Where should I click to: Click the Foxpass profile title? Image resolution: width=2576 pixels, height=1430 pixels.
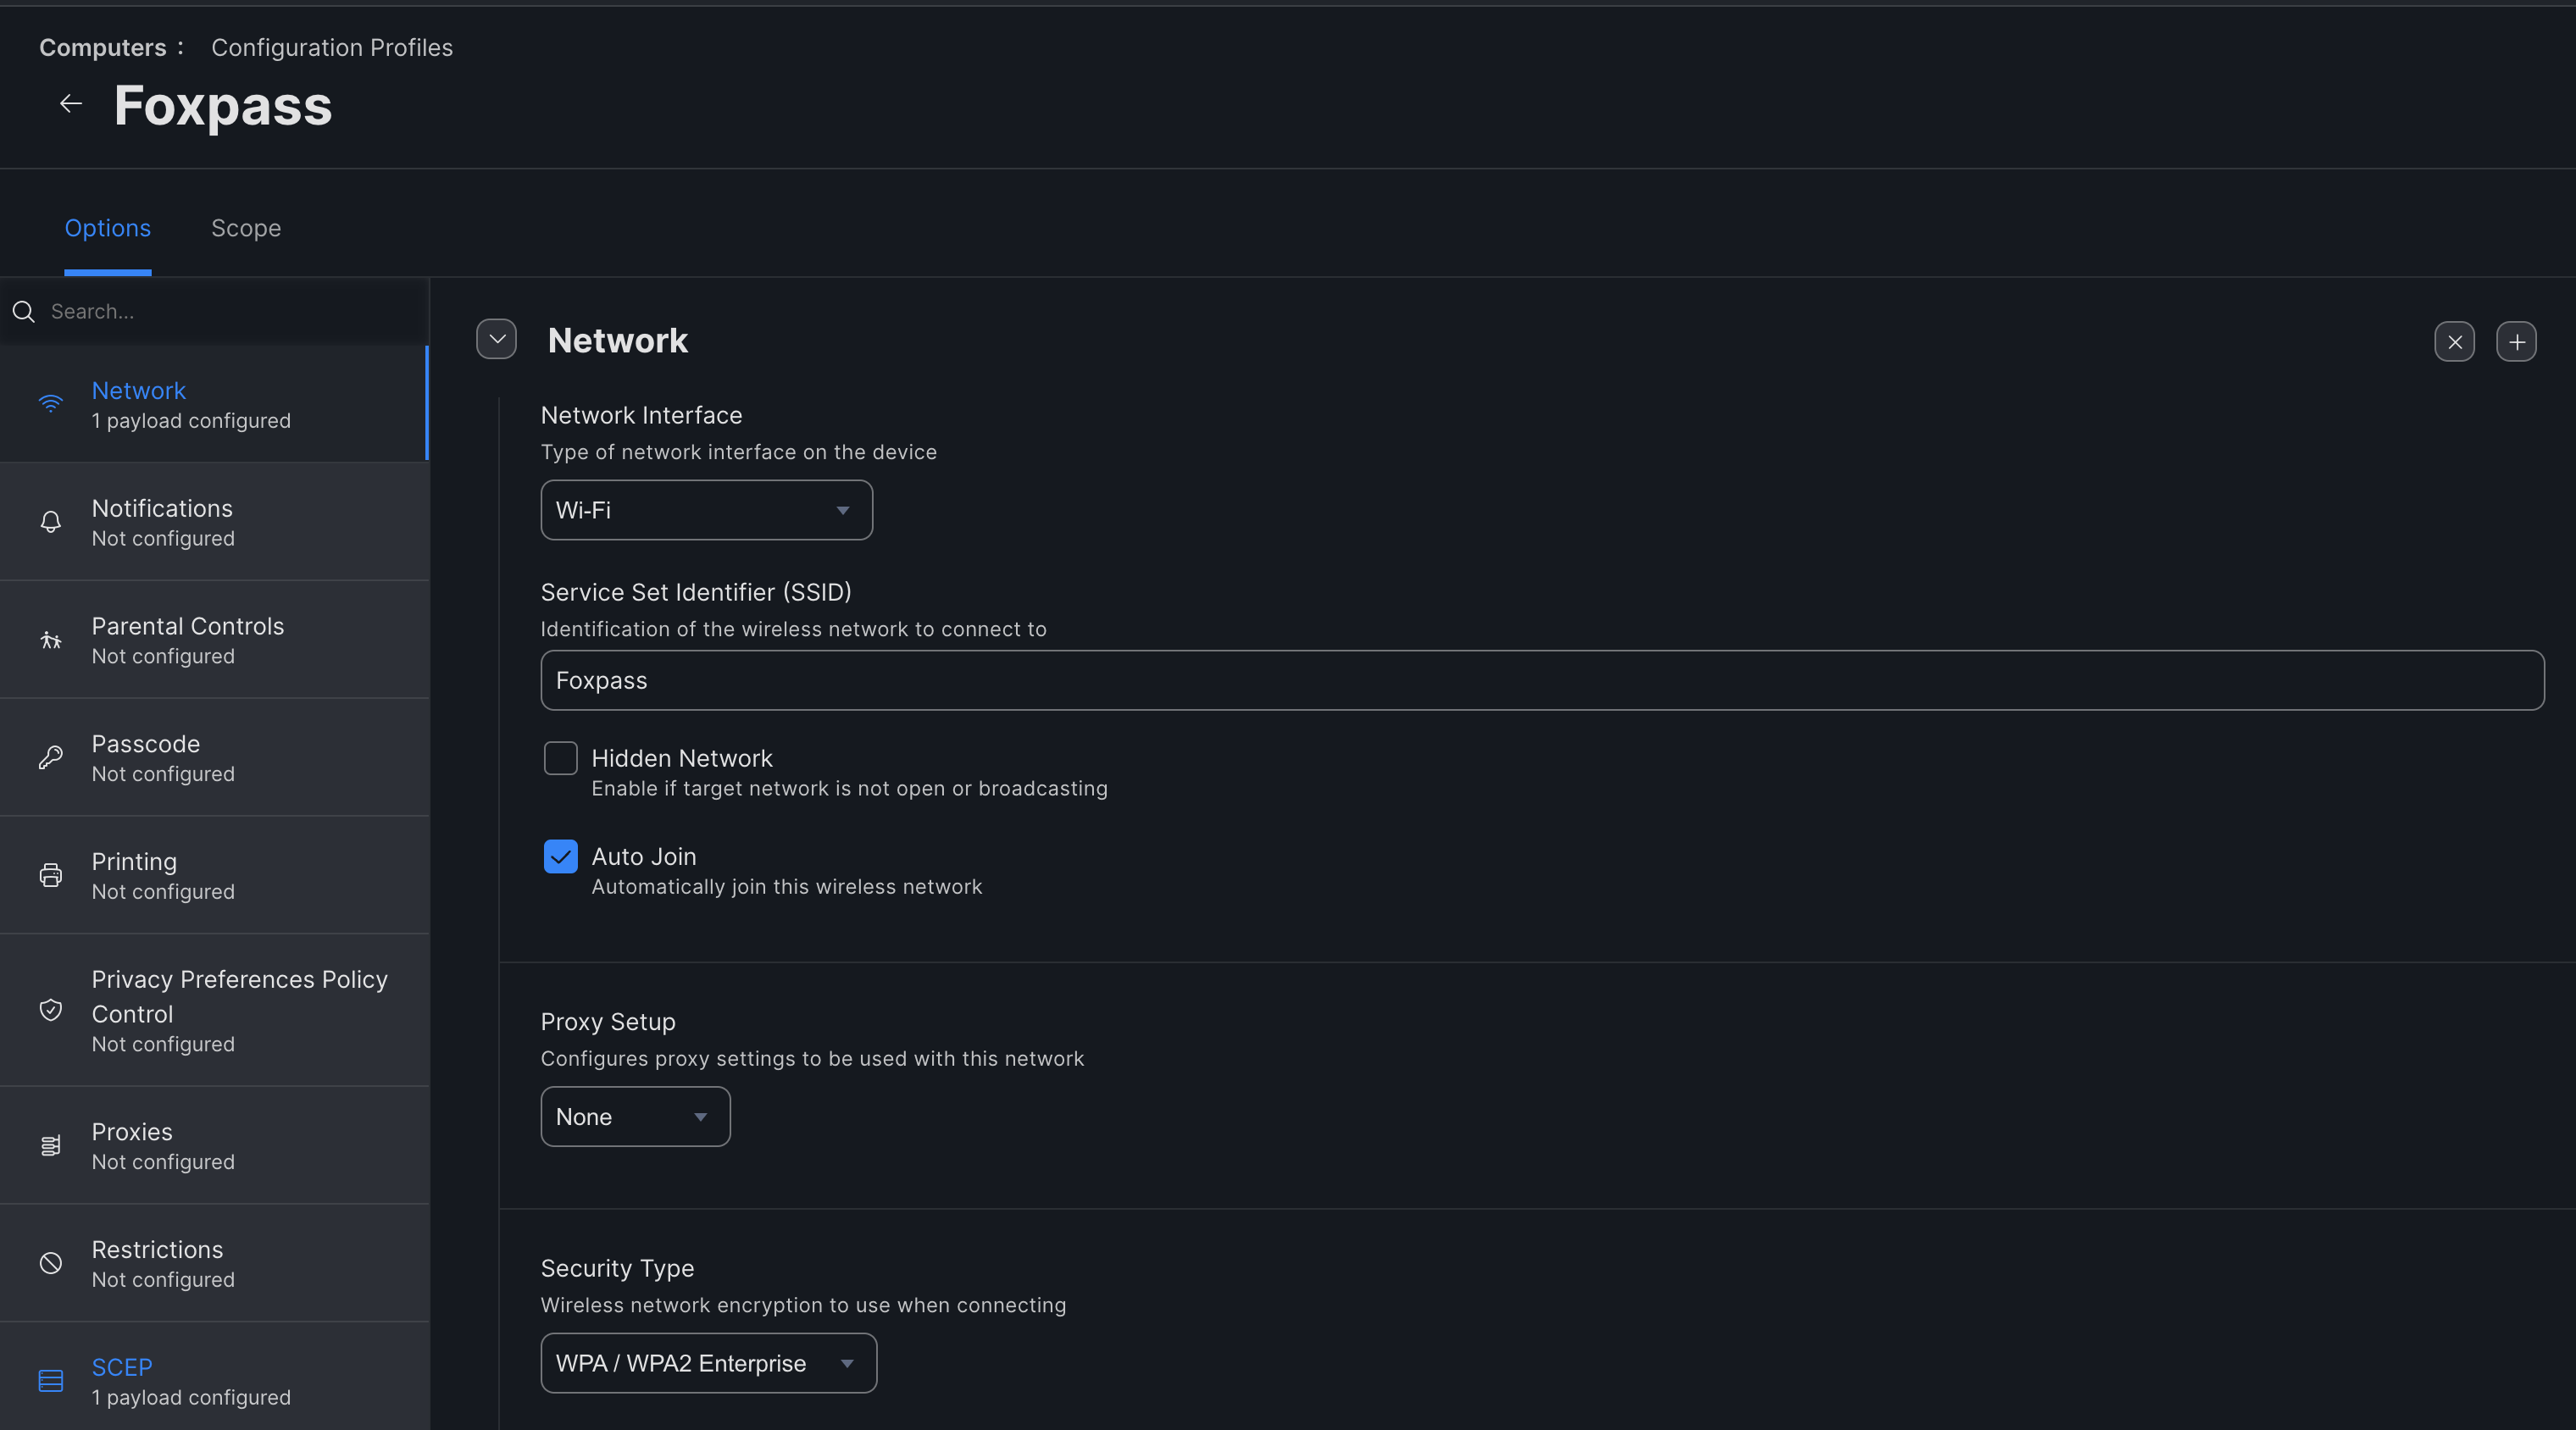pos(222,106)
